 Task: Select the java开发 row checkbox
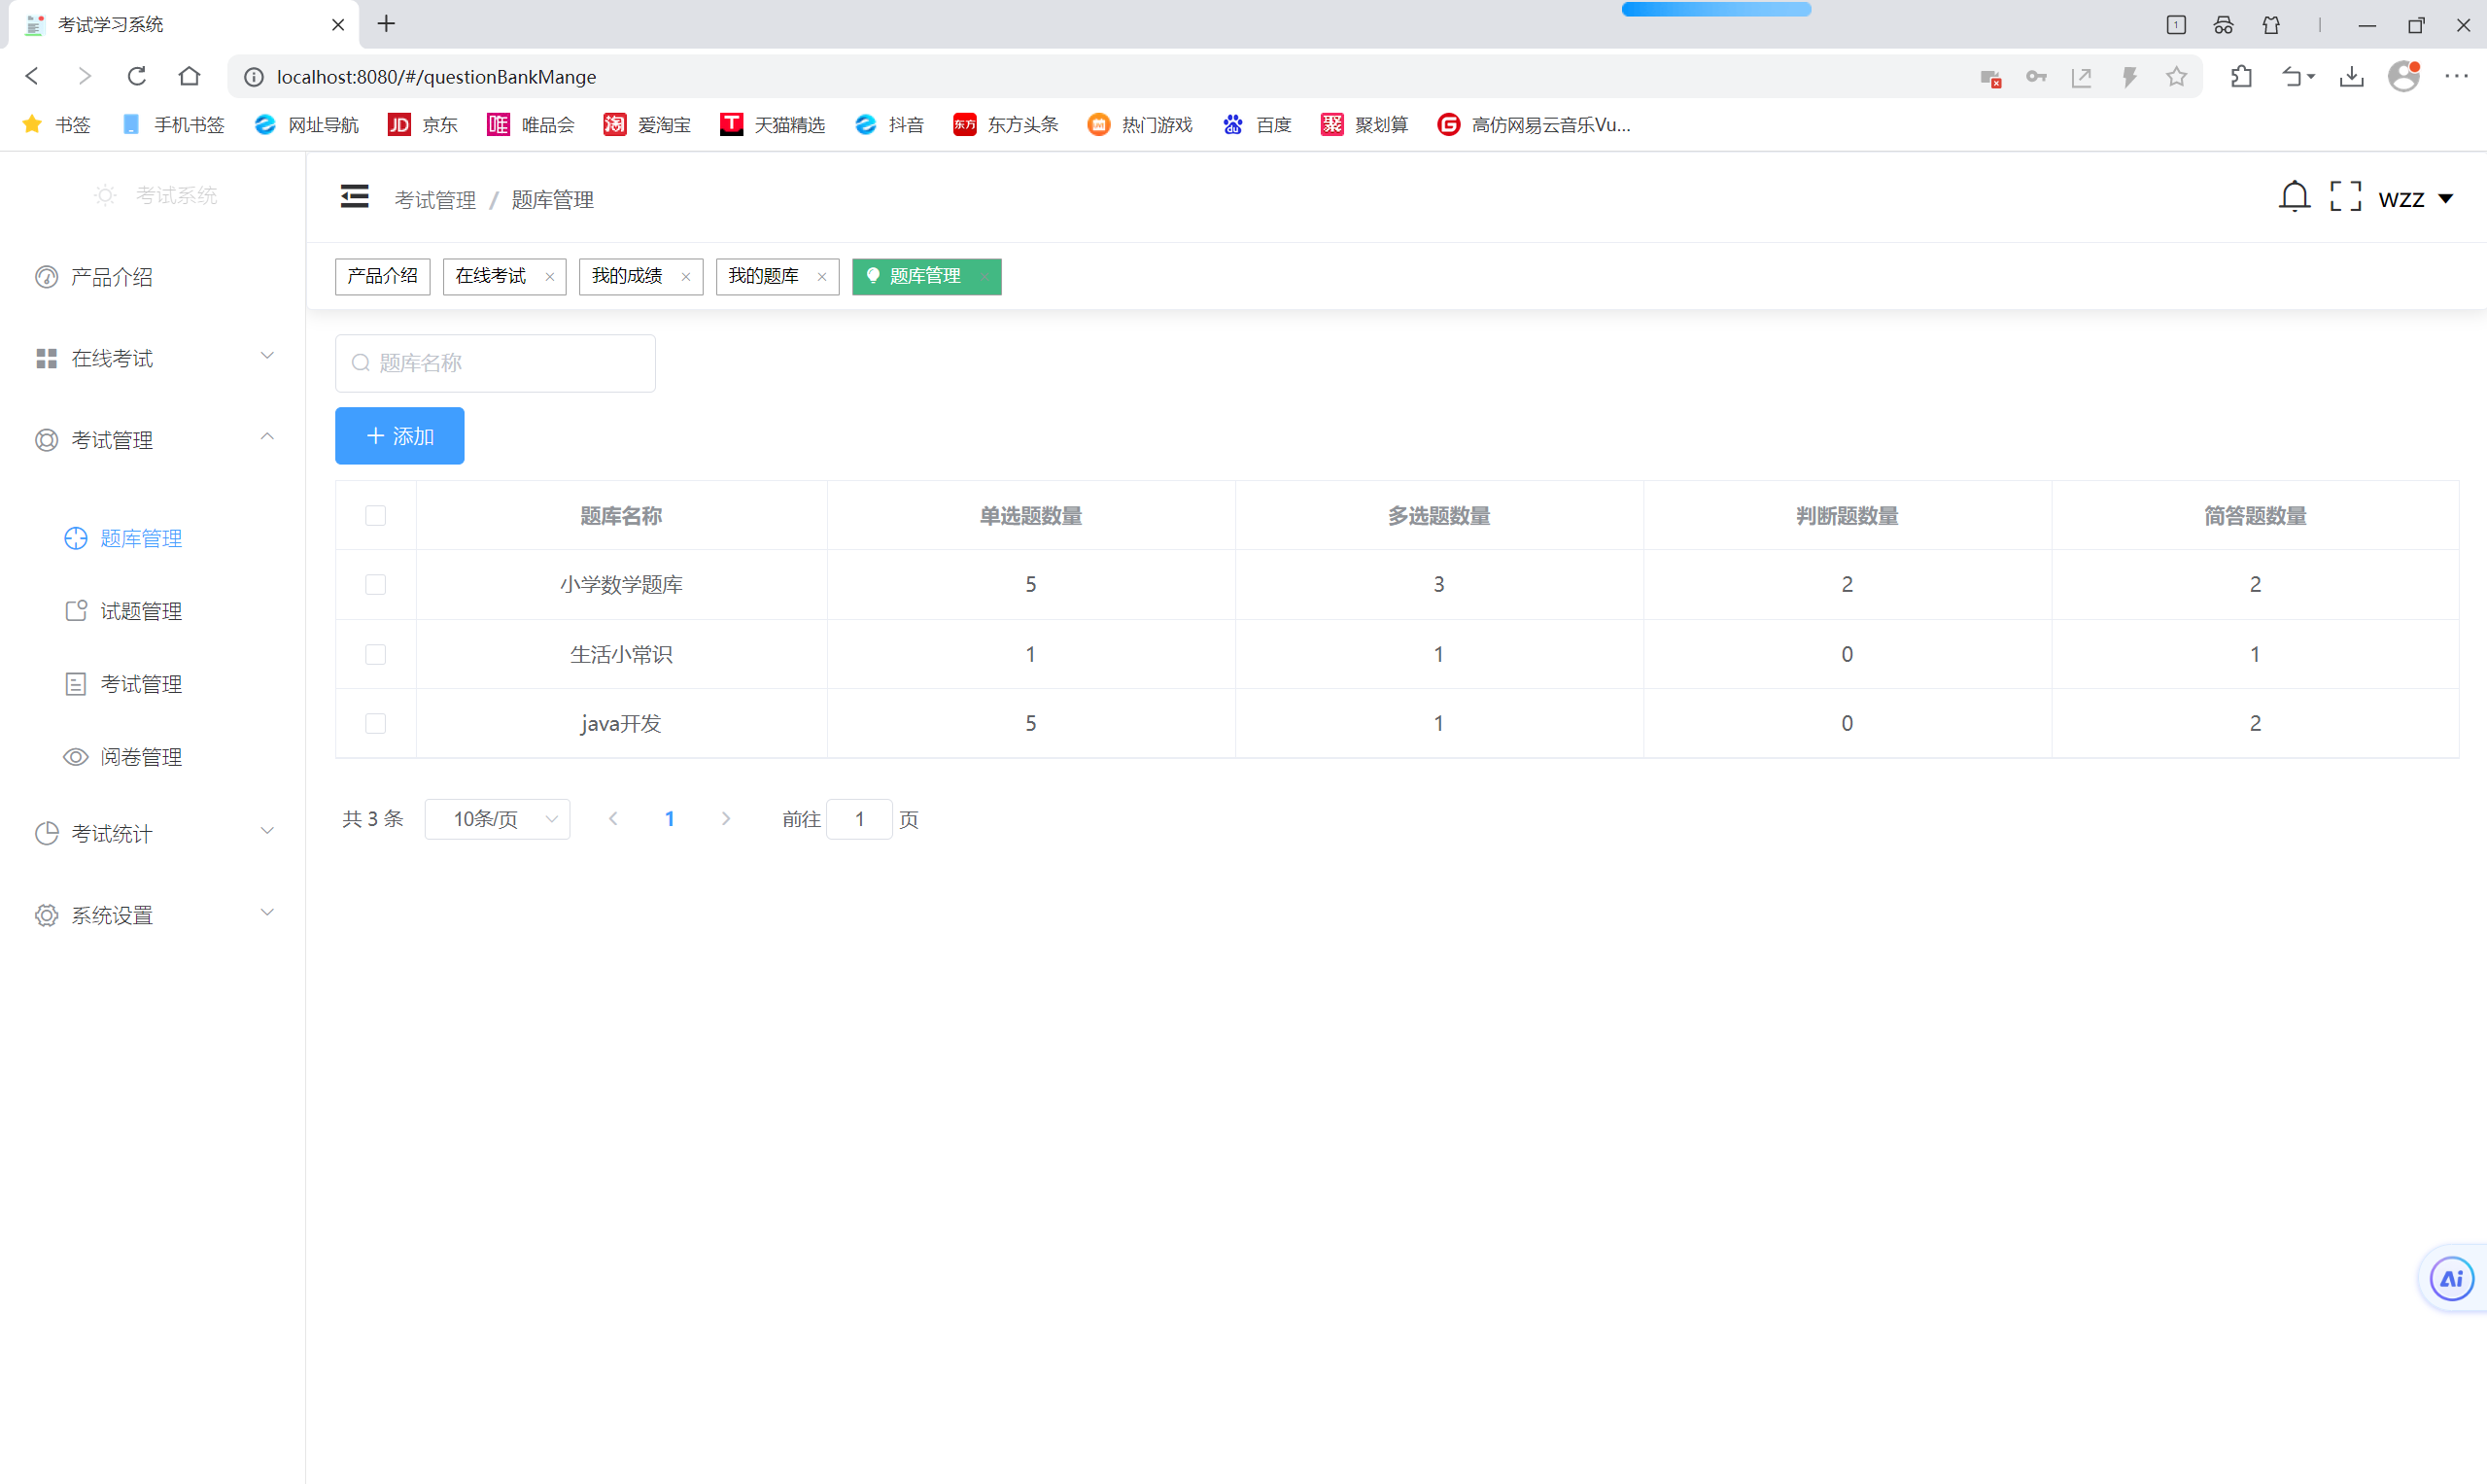point(375,723)
